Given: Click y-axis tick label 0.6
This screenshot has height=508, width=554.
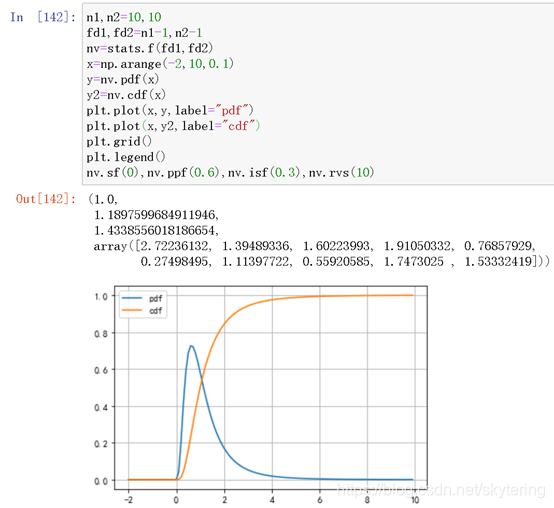Looking at the screenshot, I should [x=101, y=370].
